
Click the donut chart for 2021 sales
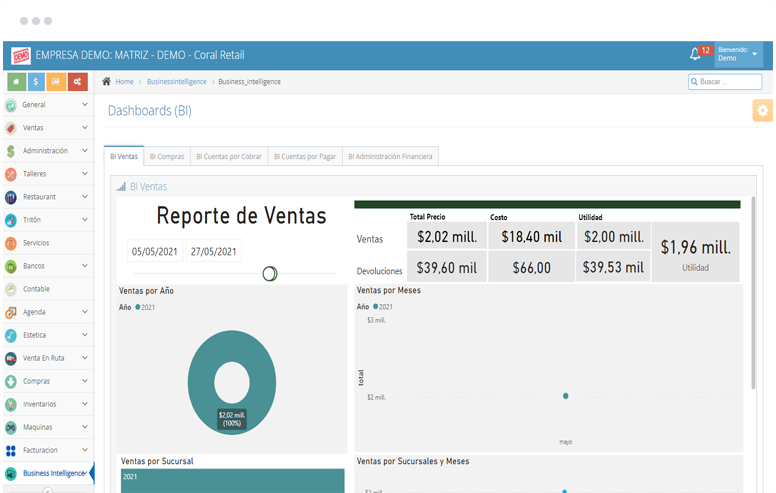(x=232, y=382)
